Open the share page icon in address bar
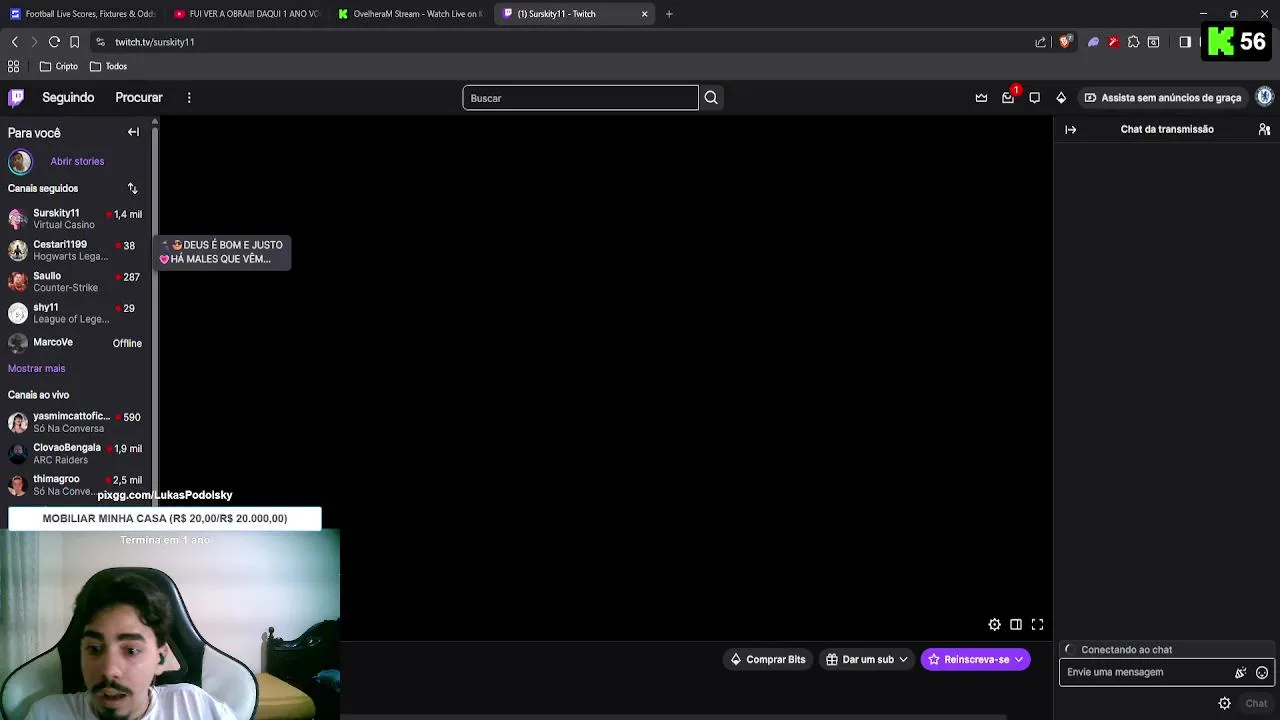 [1040, 42]
